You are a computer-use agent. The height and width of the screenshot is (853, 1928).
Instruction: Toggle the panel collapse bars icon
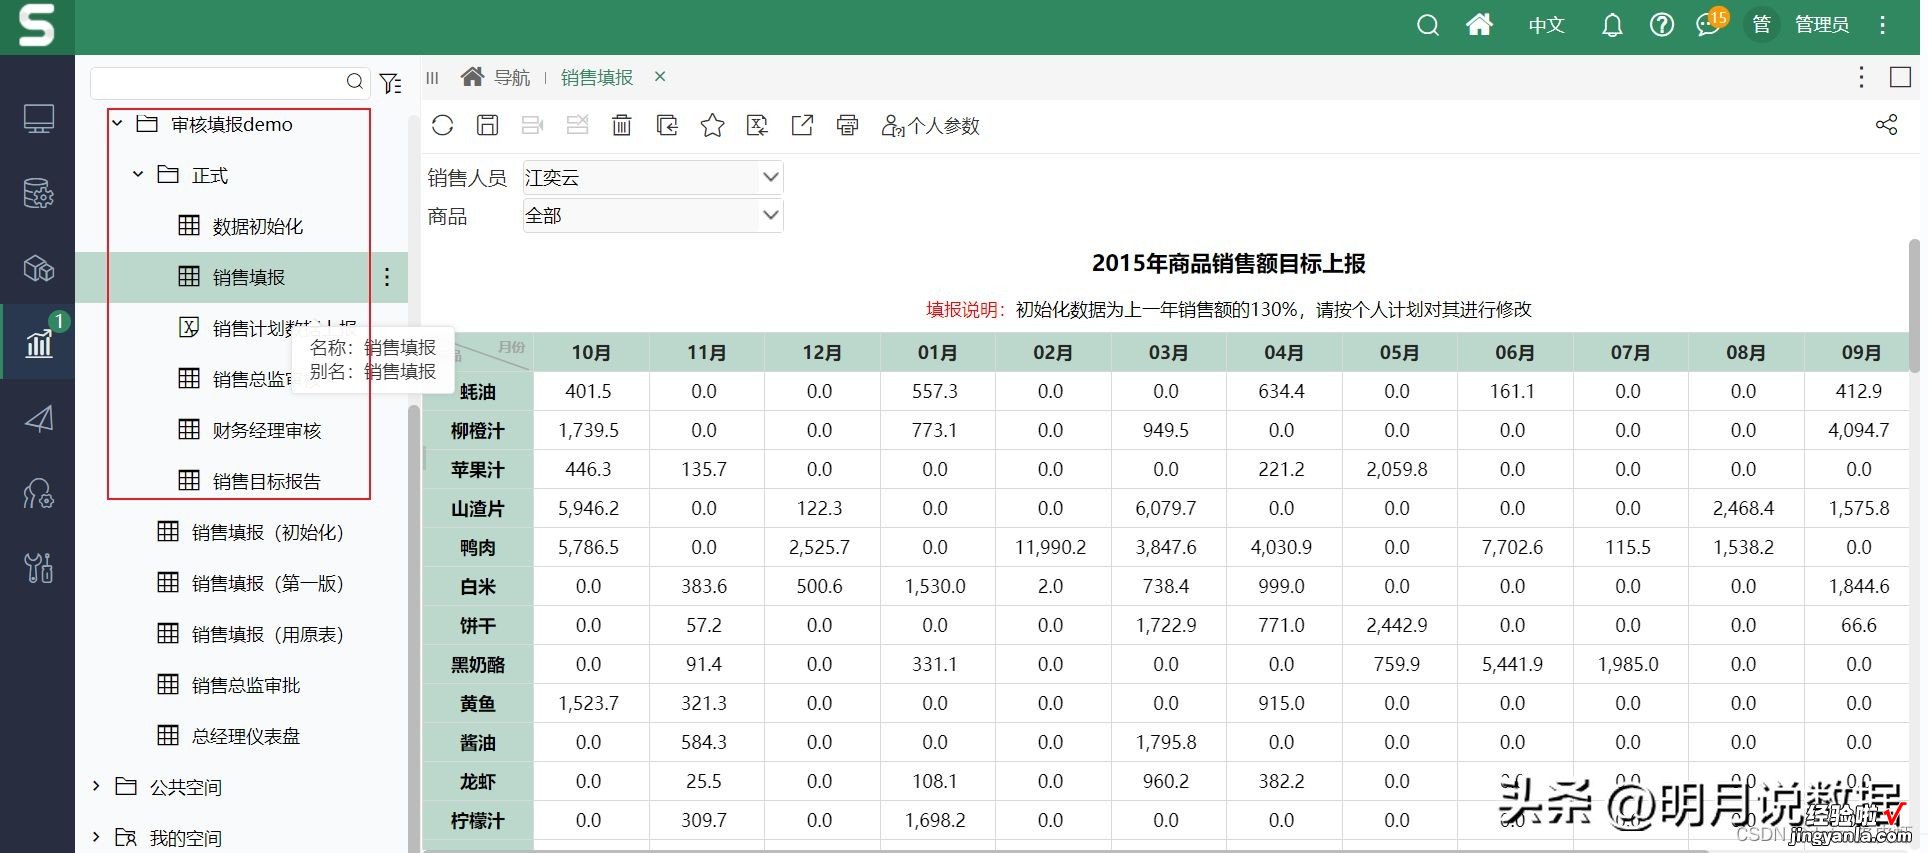(432, 77)
